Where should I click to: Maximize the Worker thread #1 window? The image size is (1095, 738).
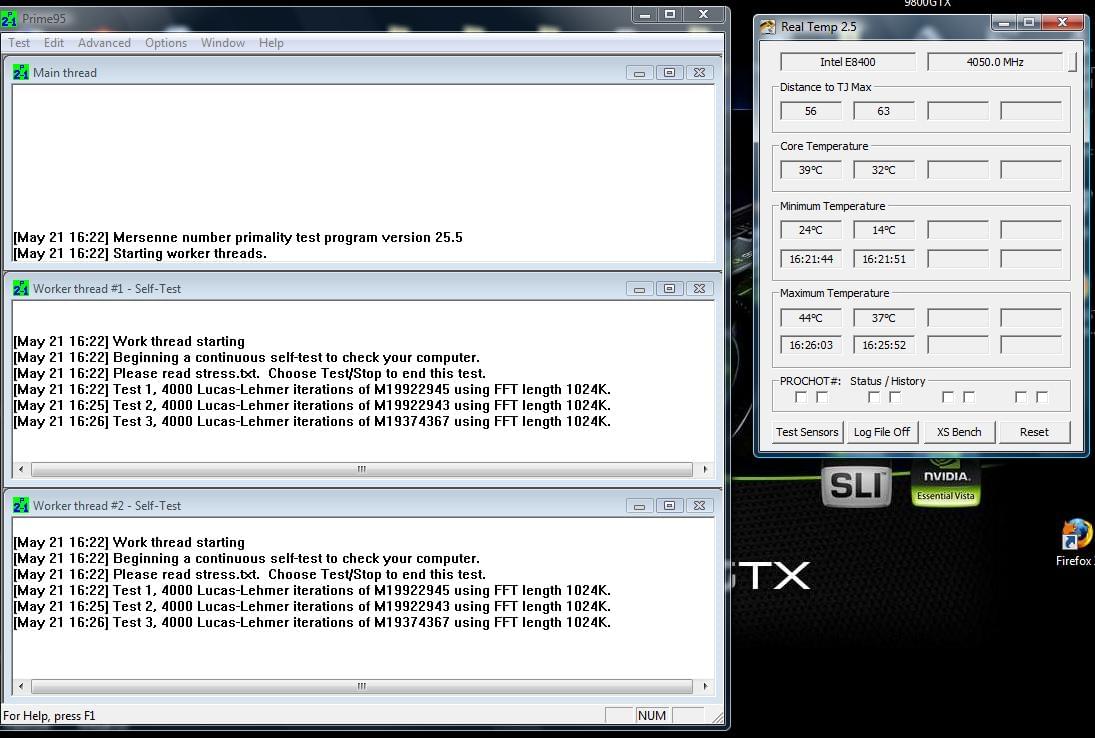669,288
